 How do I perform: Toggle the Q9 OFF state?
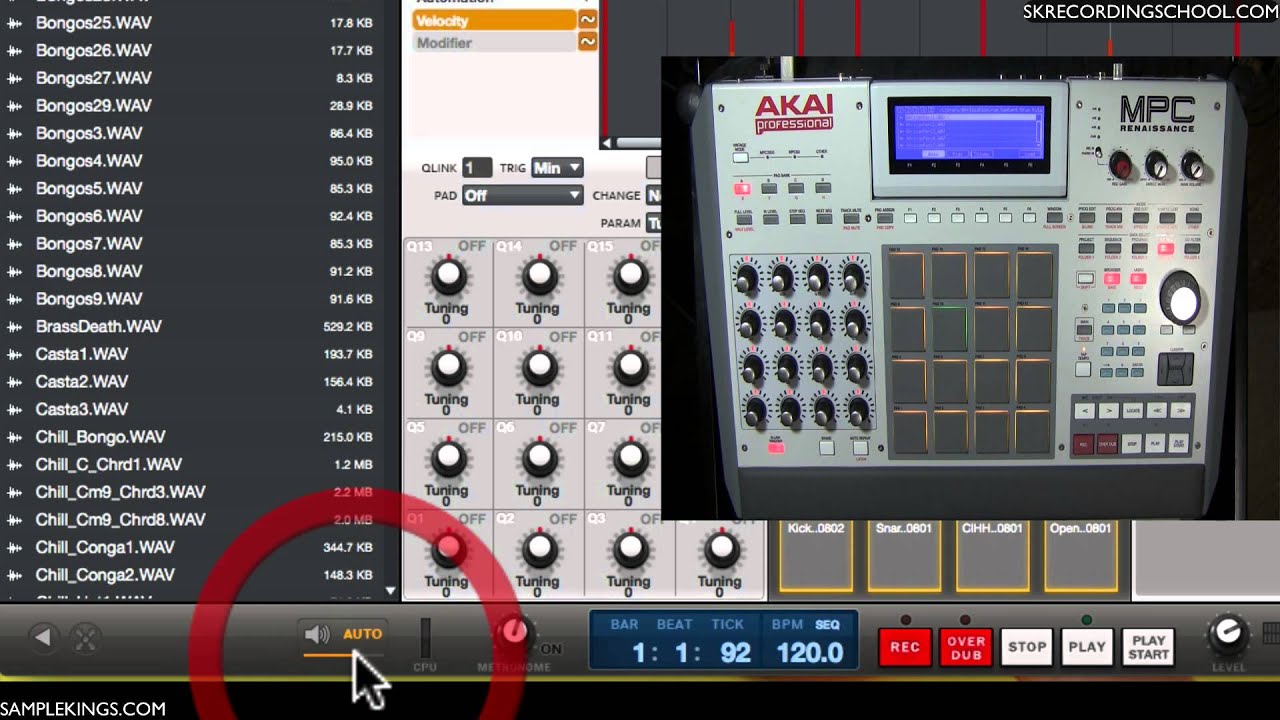click(472, 337)
